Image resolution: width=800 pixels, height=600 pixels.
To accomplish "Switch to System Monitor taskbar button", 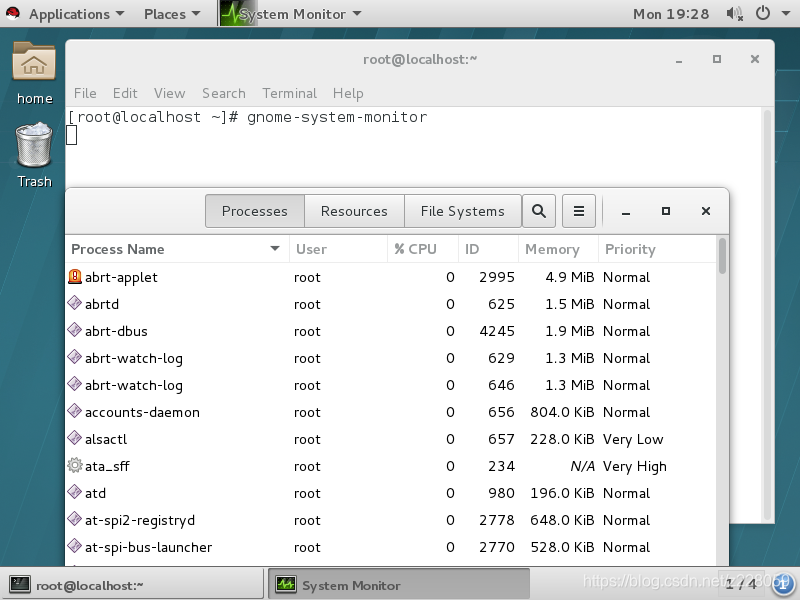I will tap(398, 584).
